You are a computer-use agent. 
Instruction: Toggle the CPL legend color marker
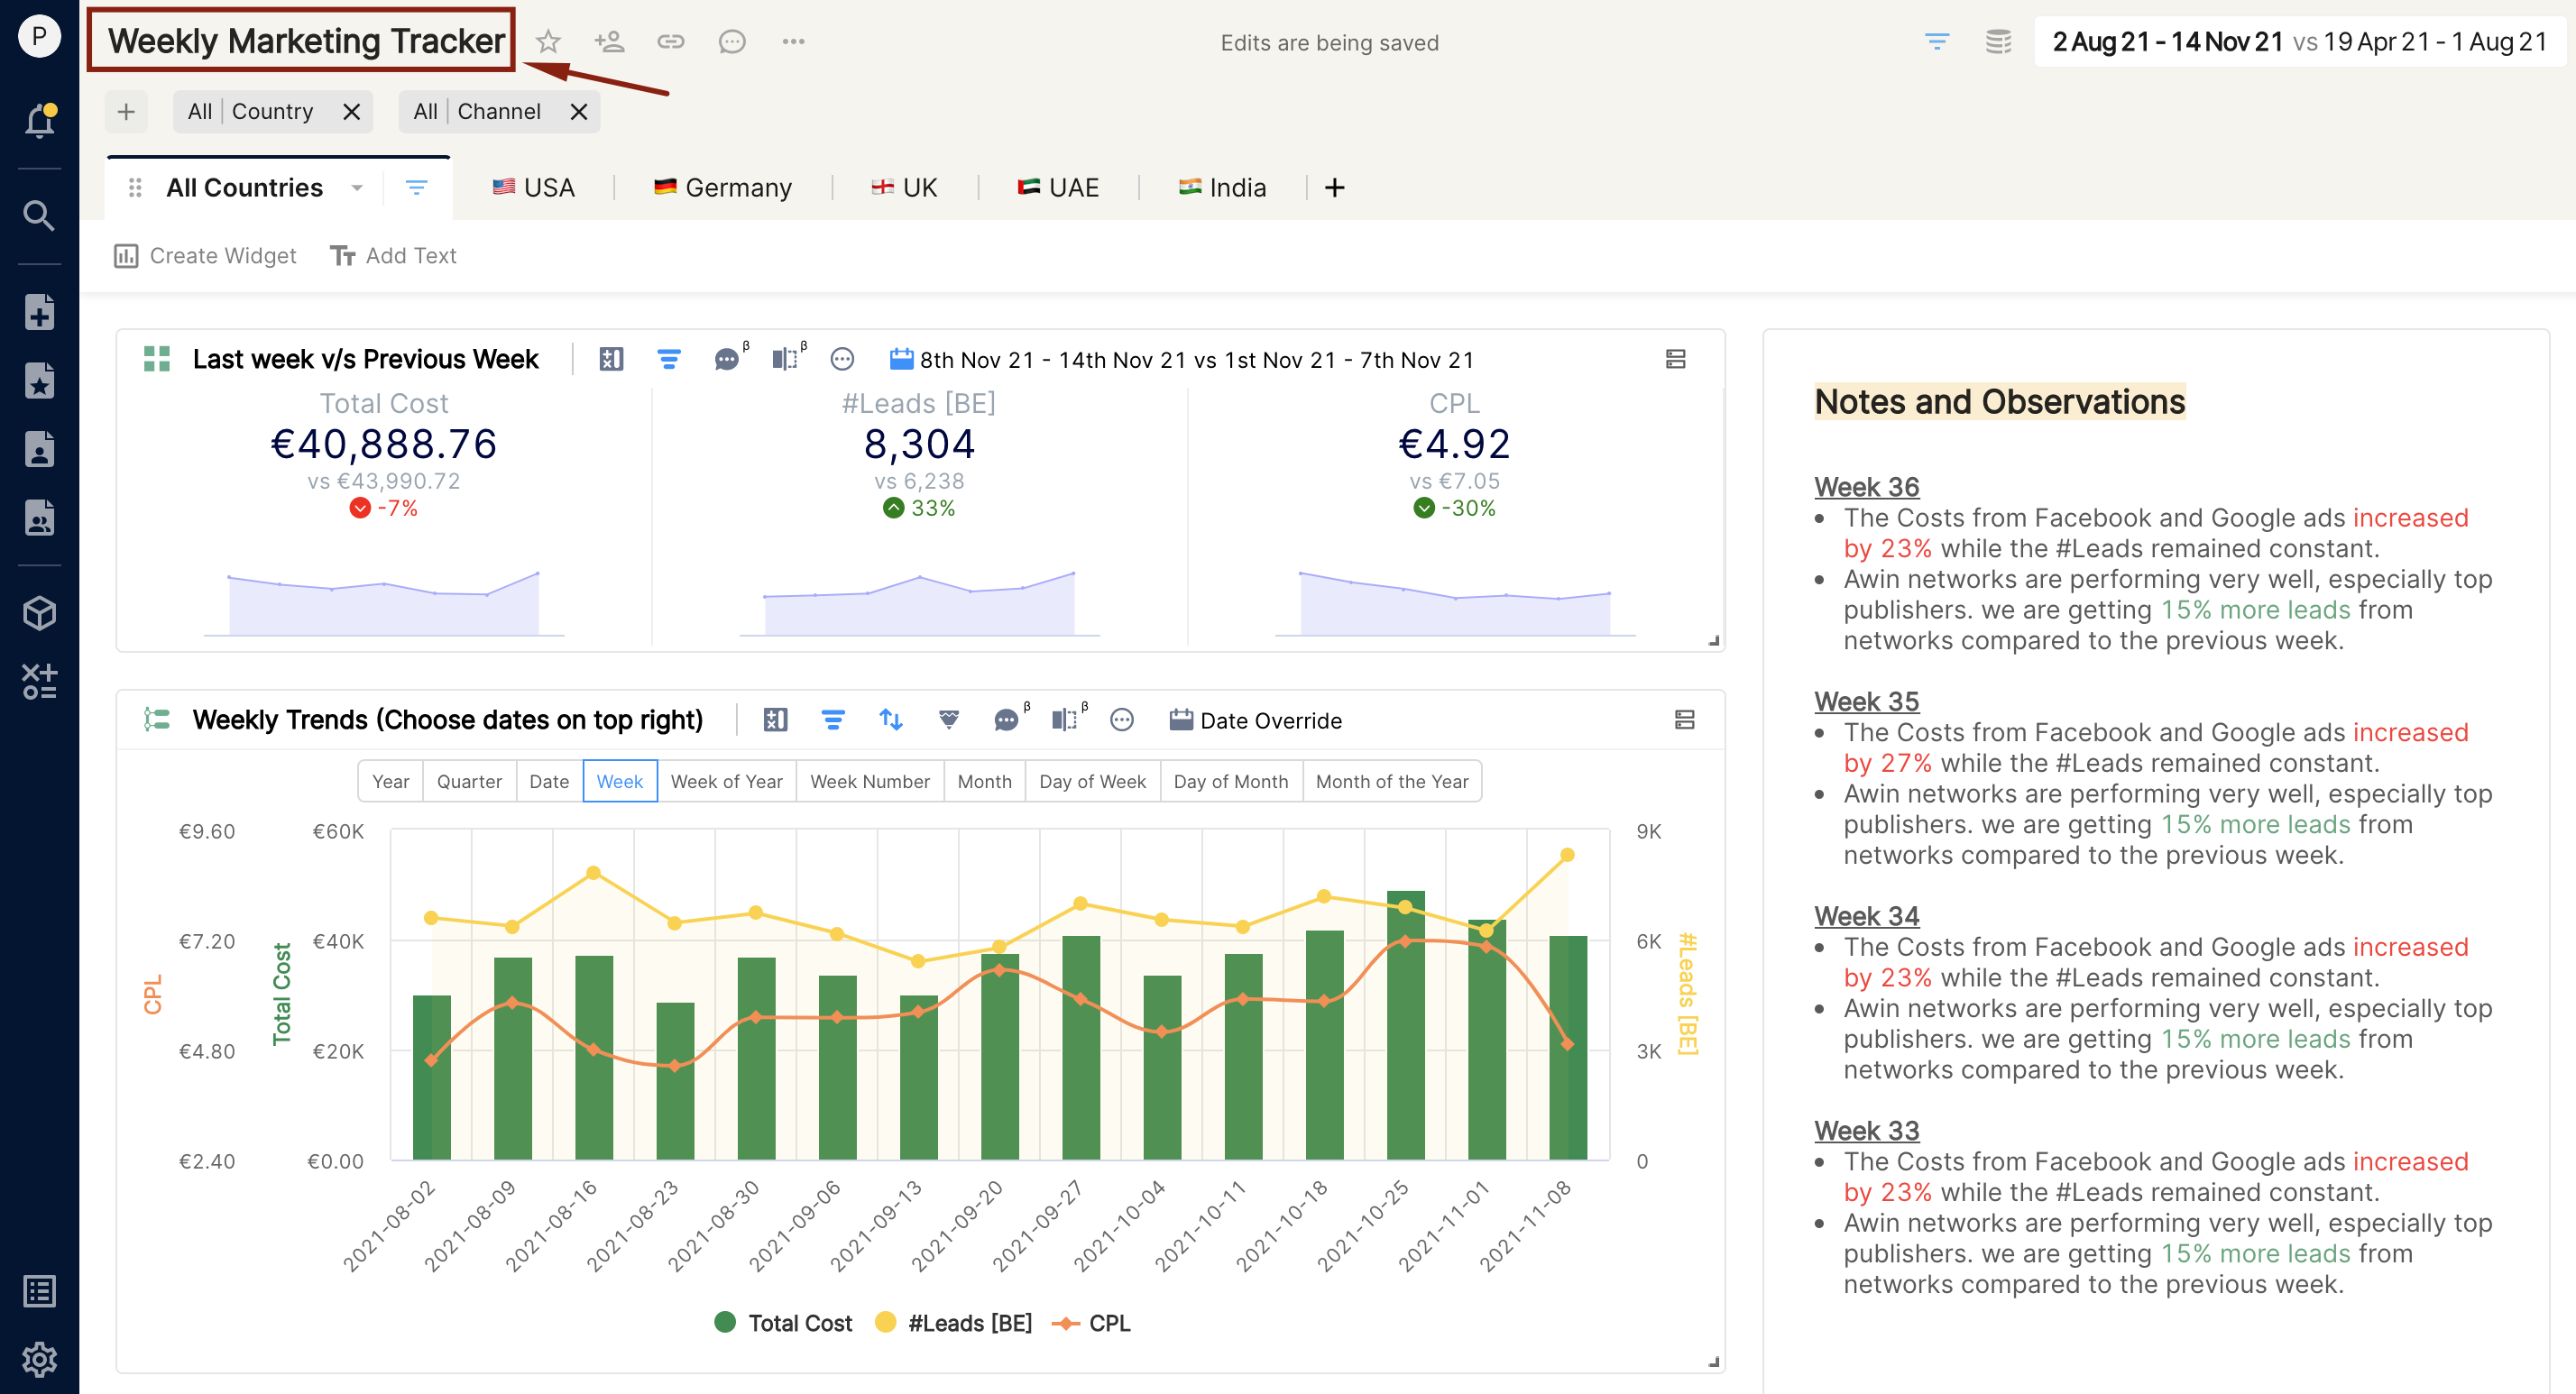click(1066, 1323)
